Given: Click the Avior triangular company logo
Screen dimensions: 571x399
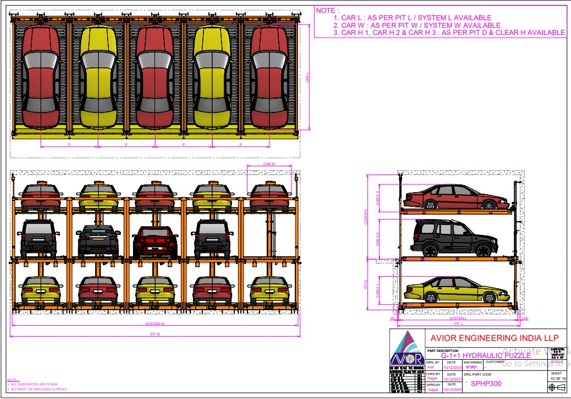Looking at the screenshot, I should click(407, 348).
